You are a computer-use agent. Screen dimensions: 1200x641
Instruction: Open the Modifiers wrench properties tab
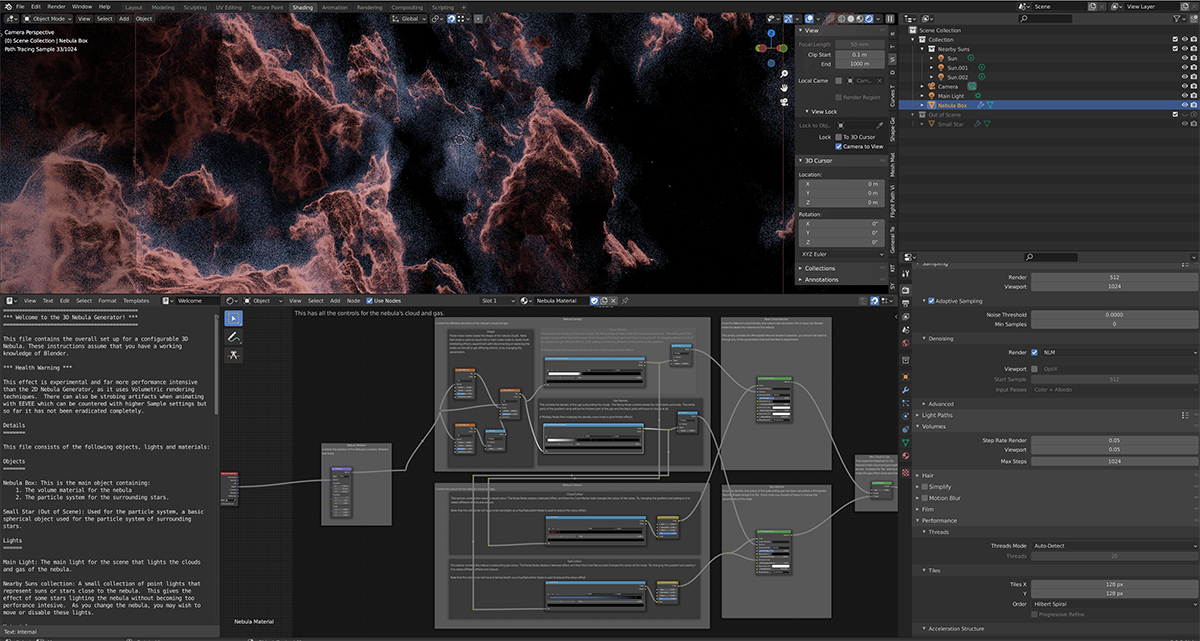point(906,388)
